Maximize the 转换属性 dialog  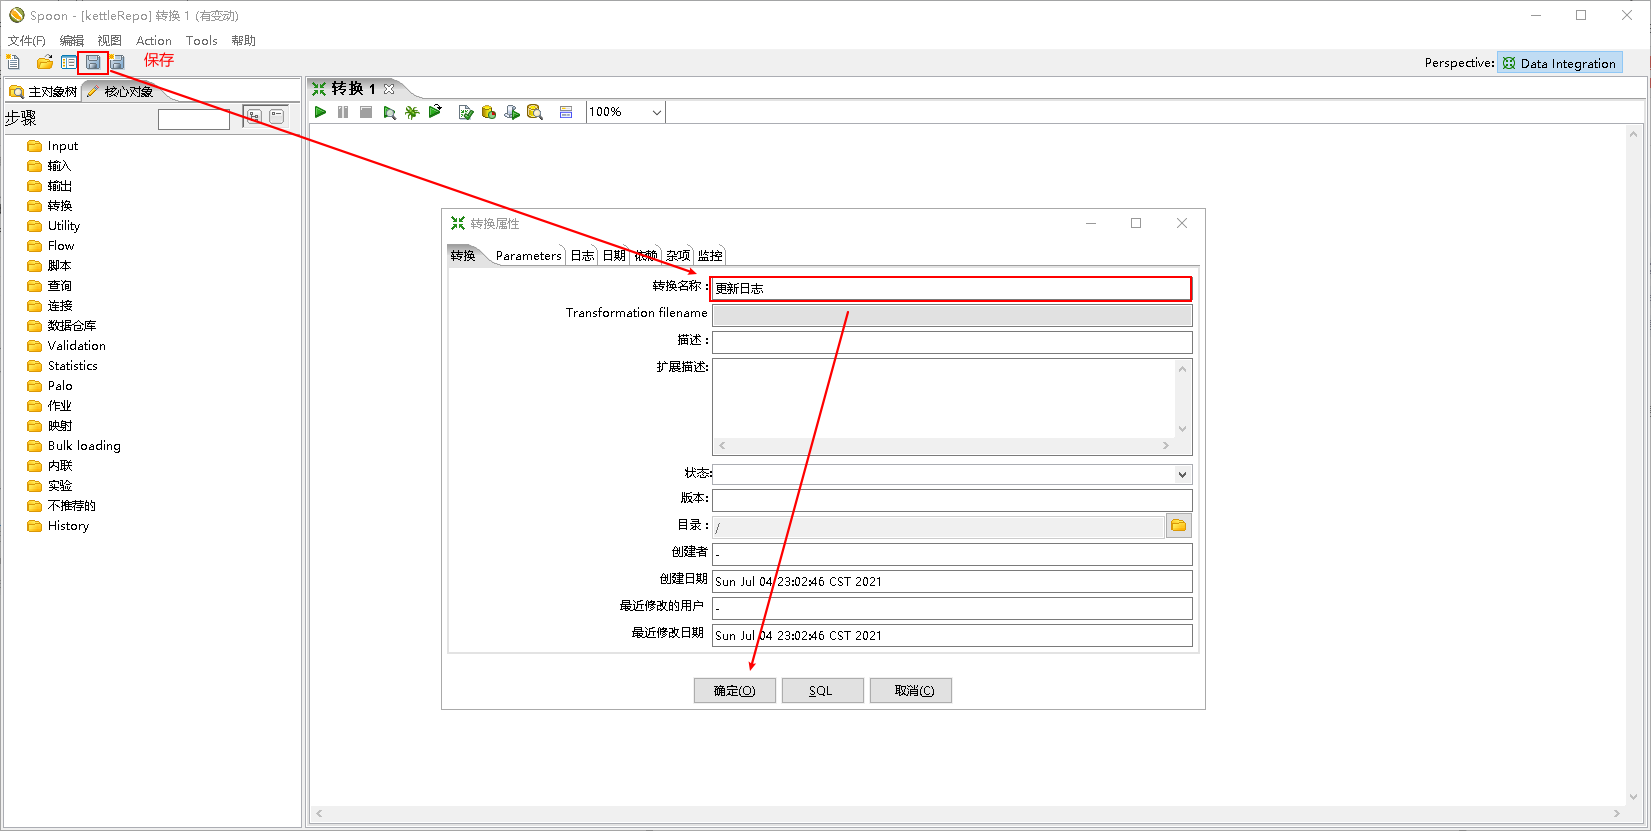(x=1136, y=223)
